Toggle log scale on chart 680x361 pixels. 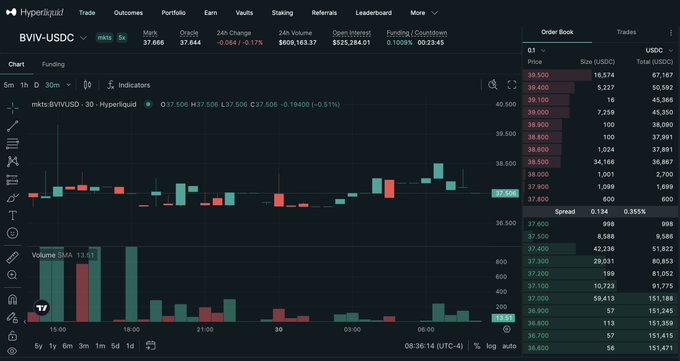click(491, 346)
